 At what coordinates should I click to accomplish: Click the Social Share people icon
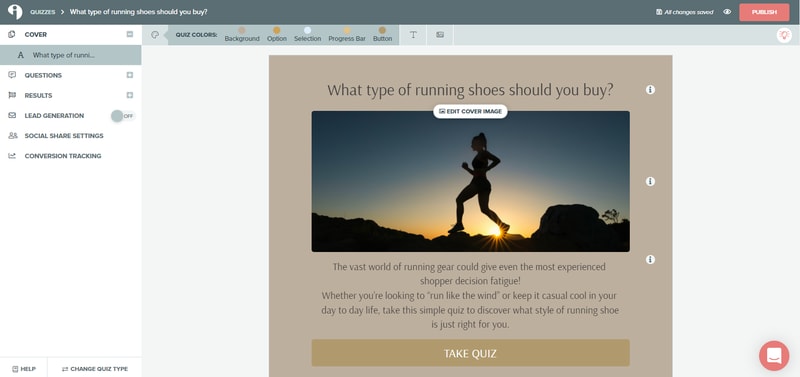12,136
